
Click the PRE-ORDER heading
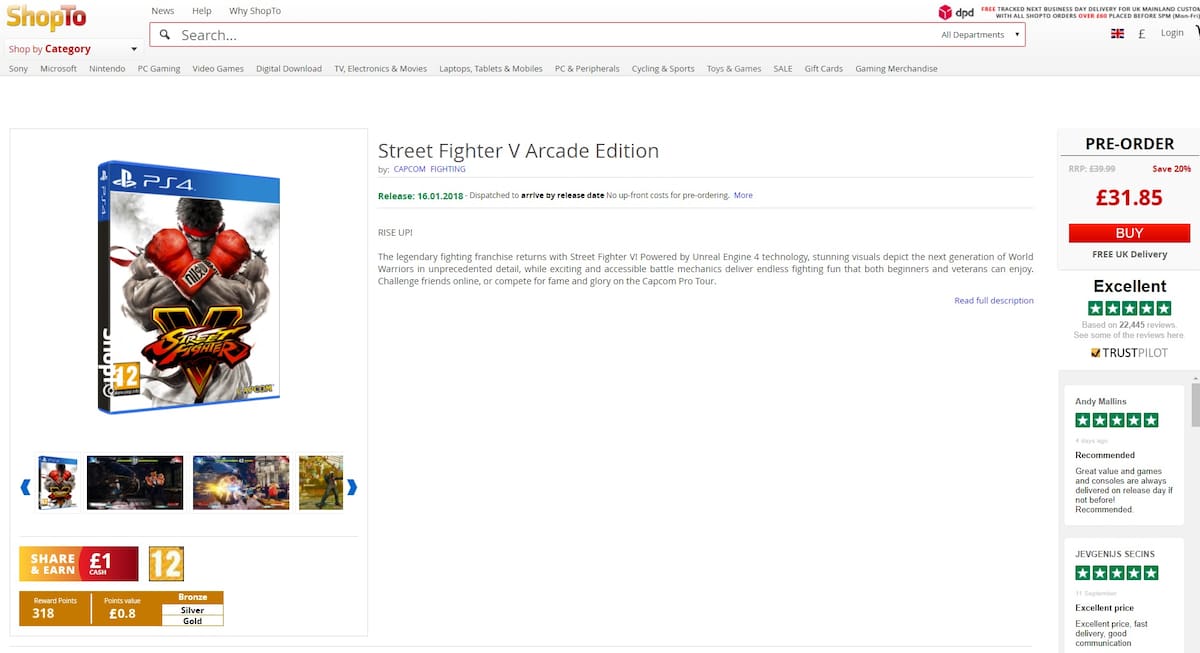pyautogui.click(x=1129, y=144)
